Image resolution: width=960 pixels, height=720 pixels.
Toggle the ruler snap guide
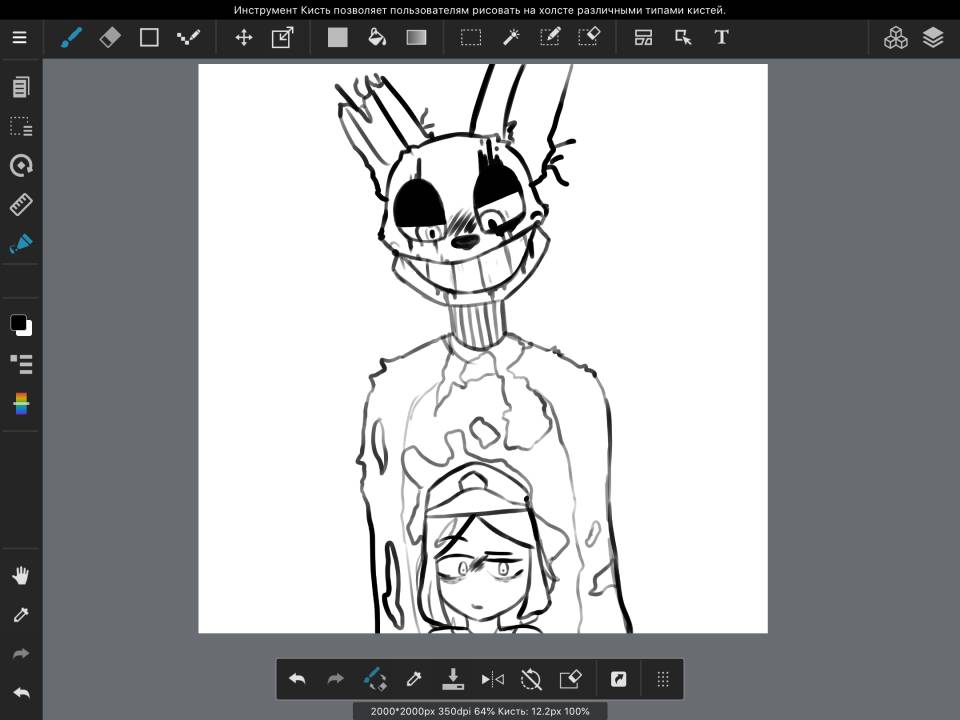[21, 205]
